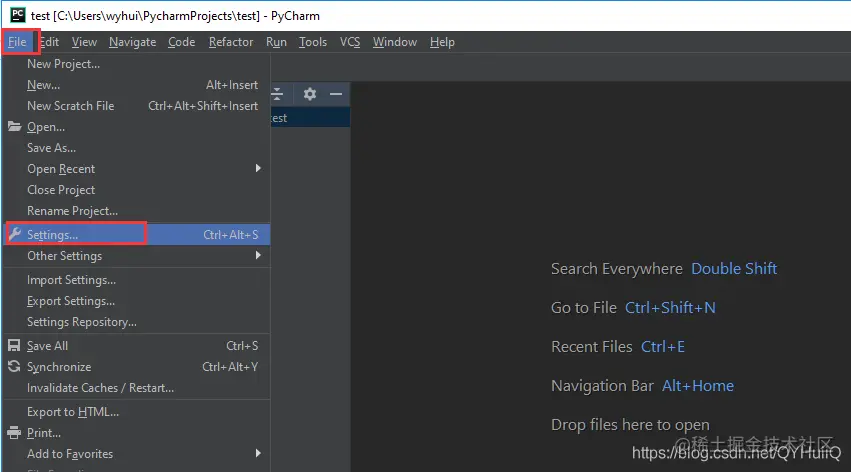Image resolution: width=851 pixels, height=472 pixels.
Task: Click the Synchronize refresh icon
Action: [14, 367]
